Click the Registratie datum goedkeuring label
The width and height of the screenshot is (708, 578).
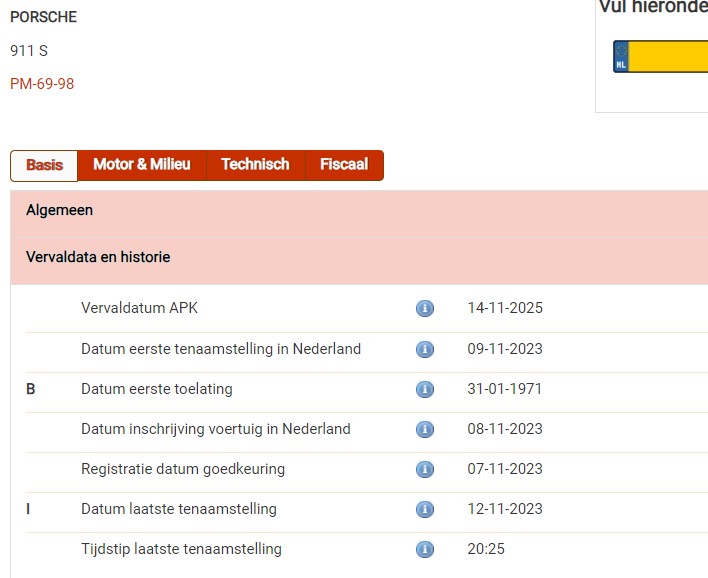(x=183, y=469)
